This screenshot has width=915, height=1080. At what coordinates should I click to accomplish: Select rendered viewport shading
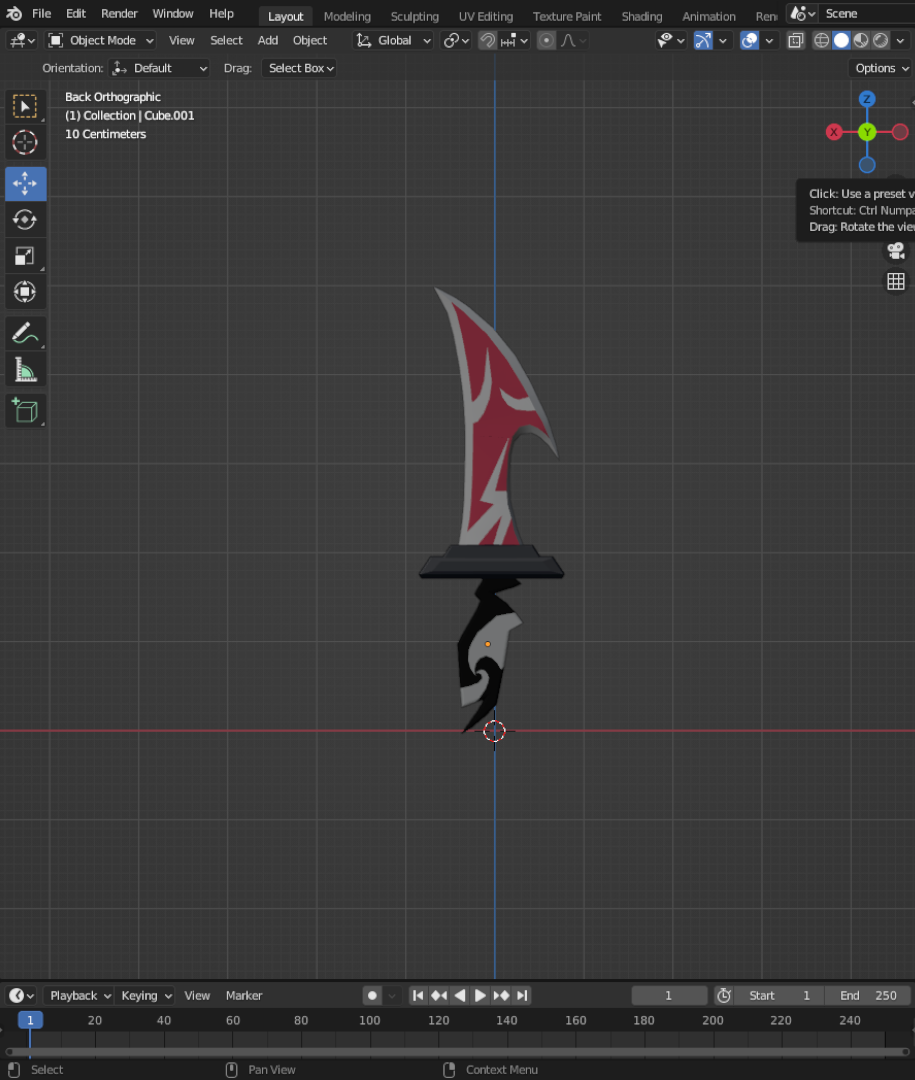[x=881, y=41]
